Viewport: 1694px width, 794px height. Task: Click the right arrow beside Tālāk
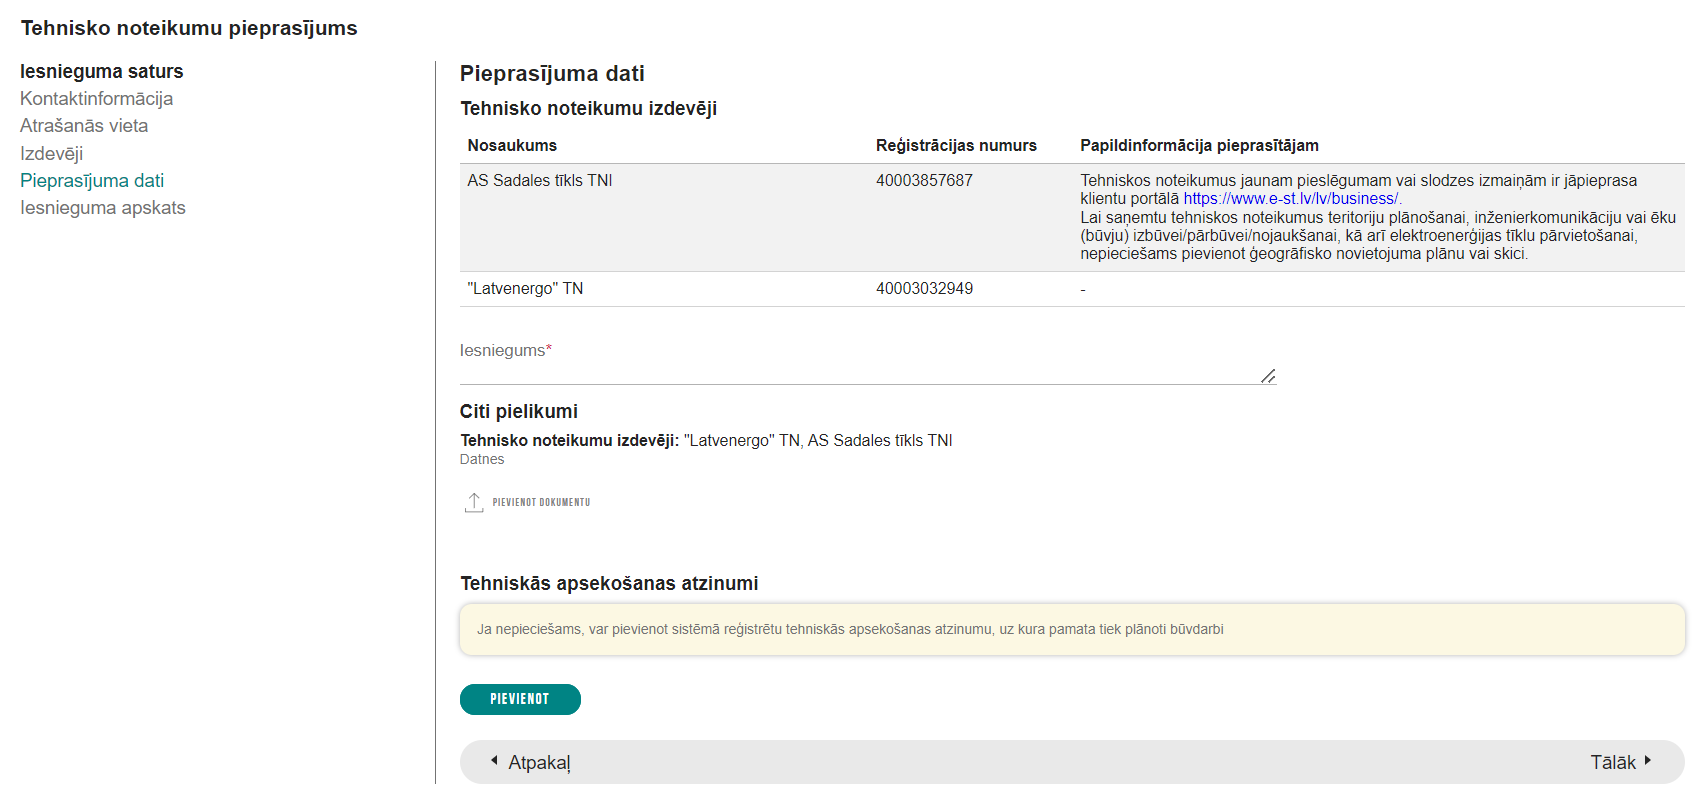1648,761
